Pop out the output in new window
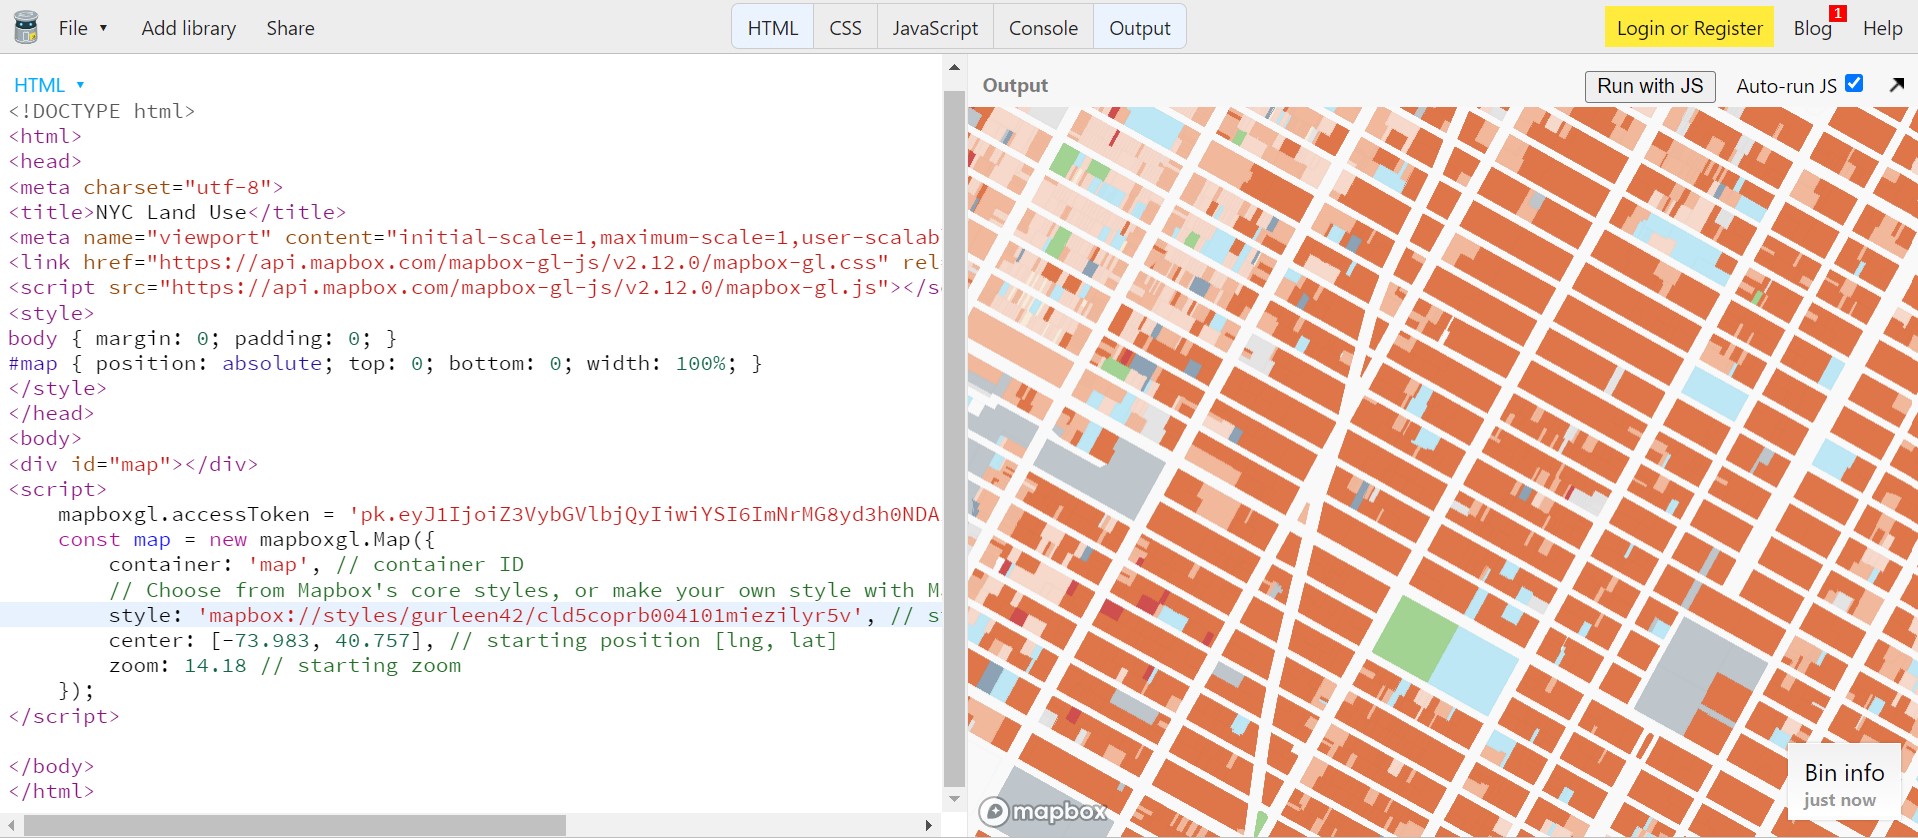Screen dimensions: 1918x838 pos(1896,85)
